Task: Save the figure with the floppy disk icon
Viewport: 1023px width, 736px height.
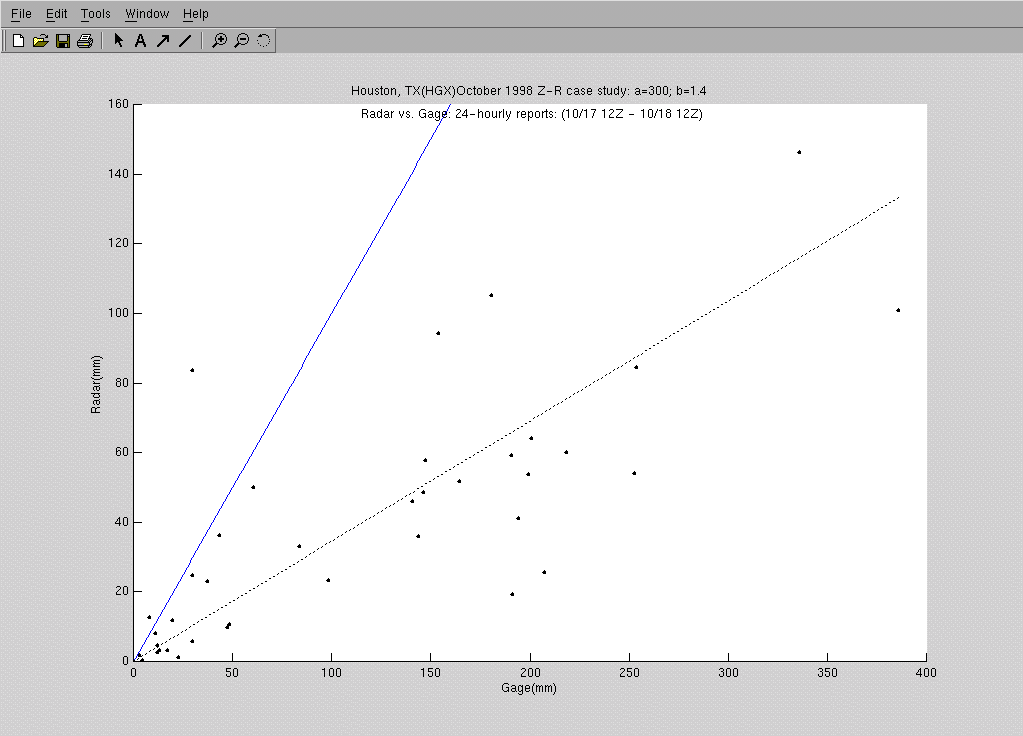Action: coord(63,40)
